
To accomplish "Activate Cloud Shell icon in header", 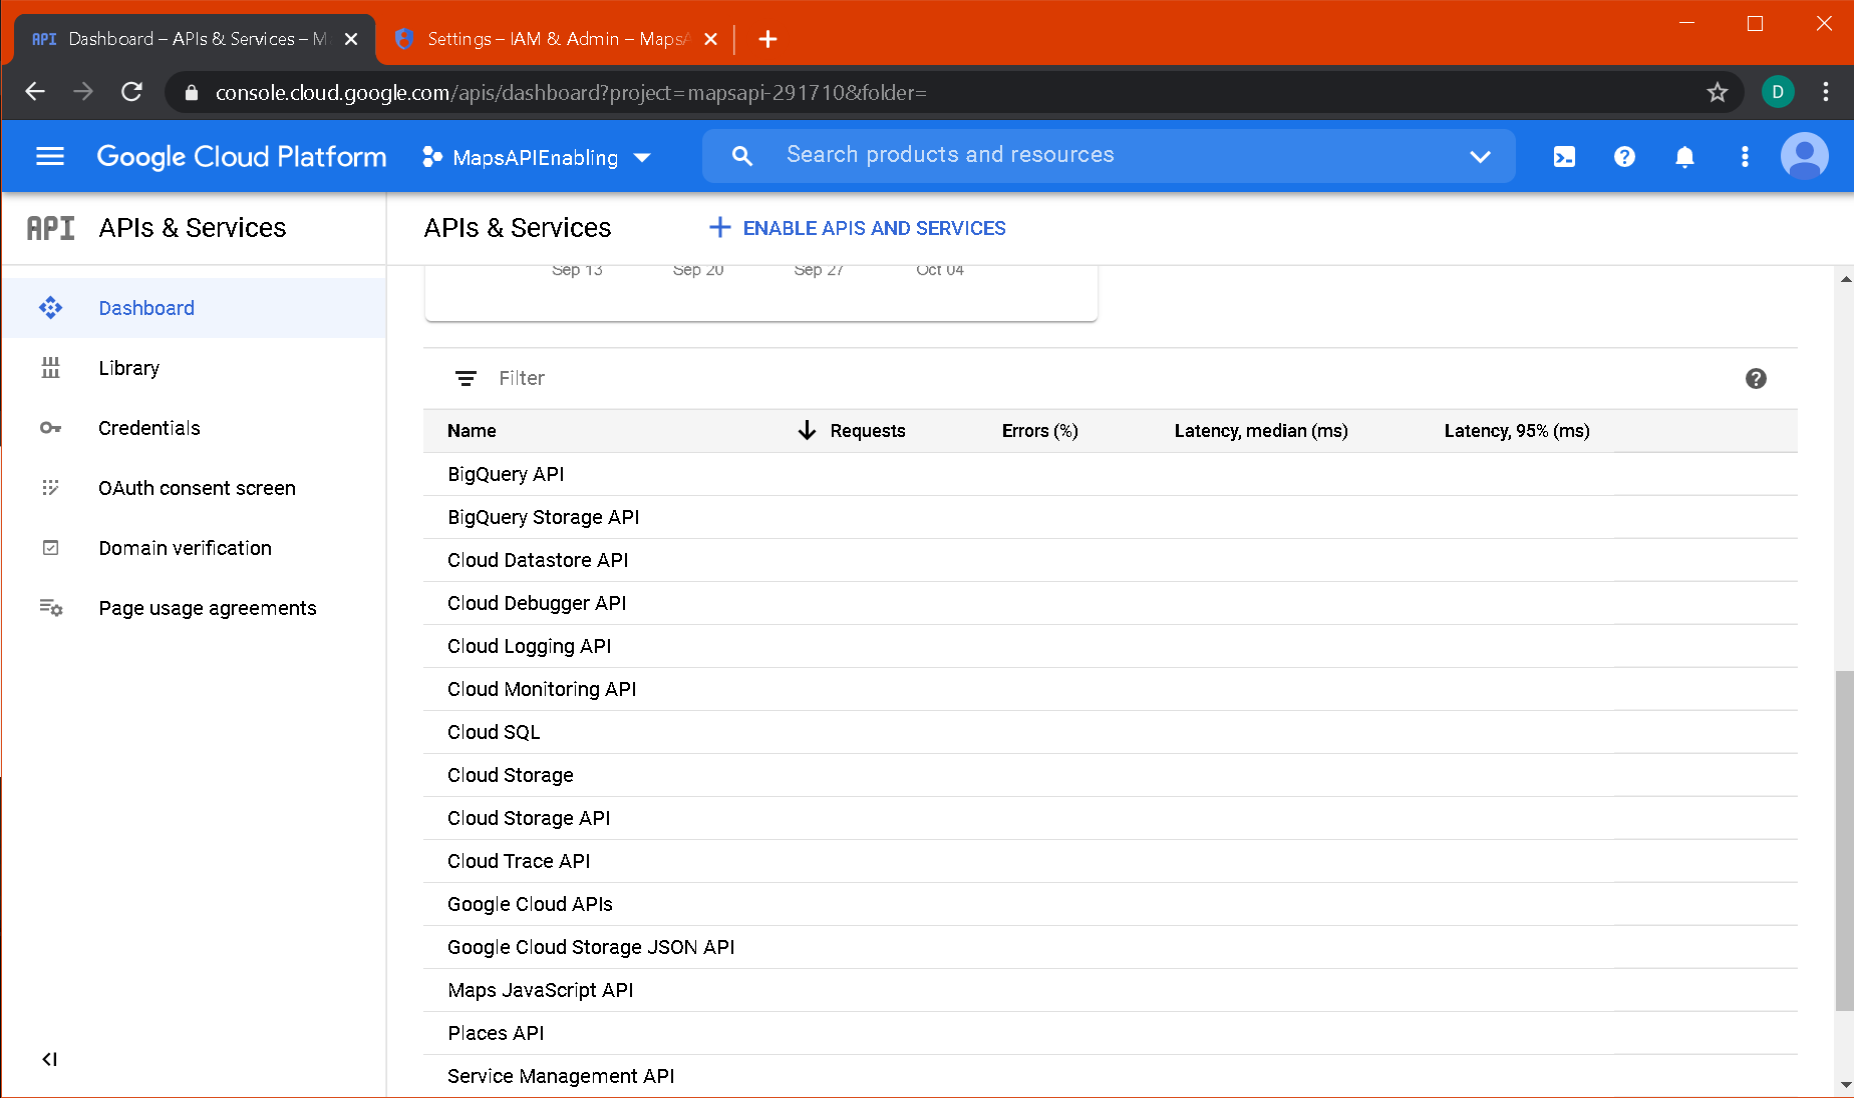I will click(1564, 156).
